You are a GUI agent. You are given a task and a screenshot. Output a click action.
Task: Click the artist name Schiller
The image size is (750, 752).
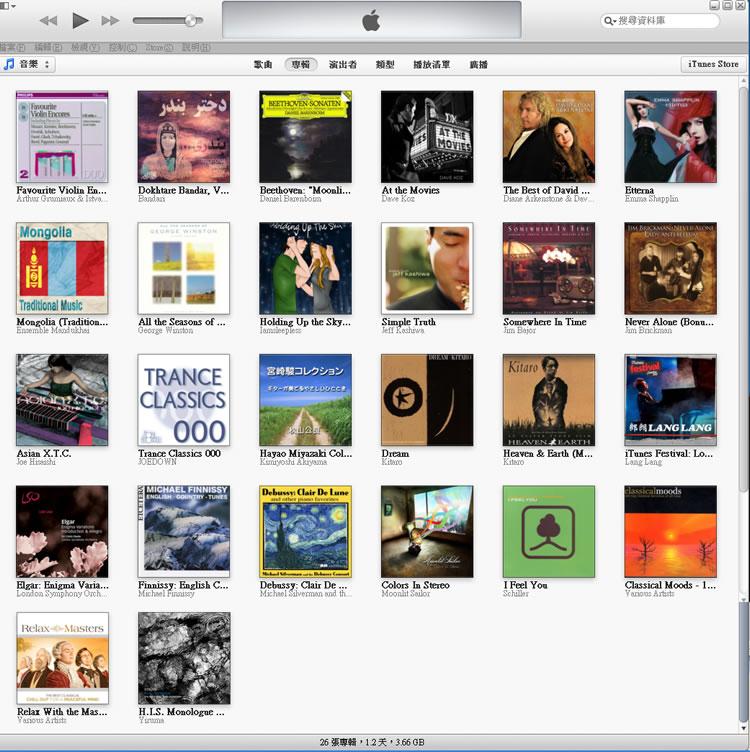(516, 594)
